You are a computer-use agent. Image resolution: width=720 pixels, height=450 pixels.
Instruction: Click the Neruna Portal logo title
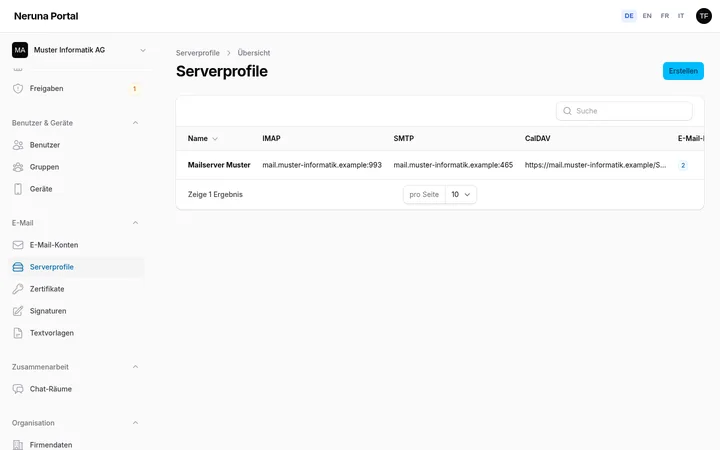pyautogui.click(x=46, y=16)
